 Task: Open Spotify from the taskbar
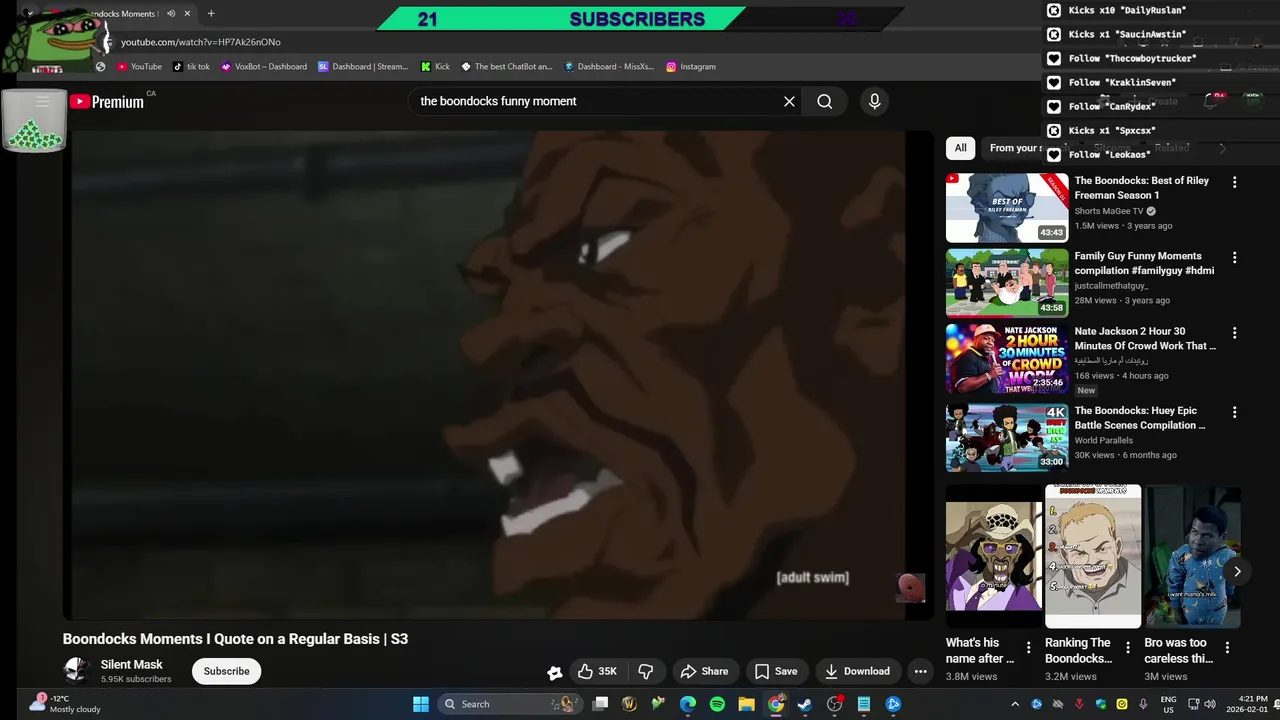point(717,704)
